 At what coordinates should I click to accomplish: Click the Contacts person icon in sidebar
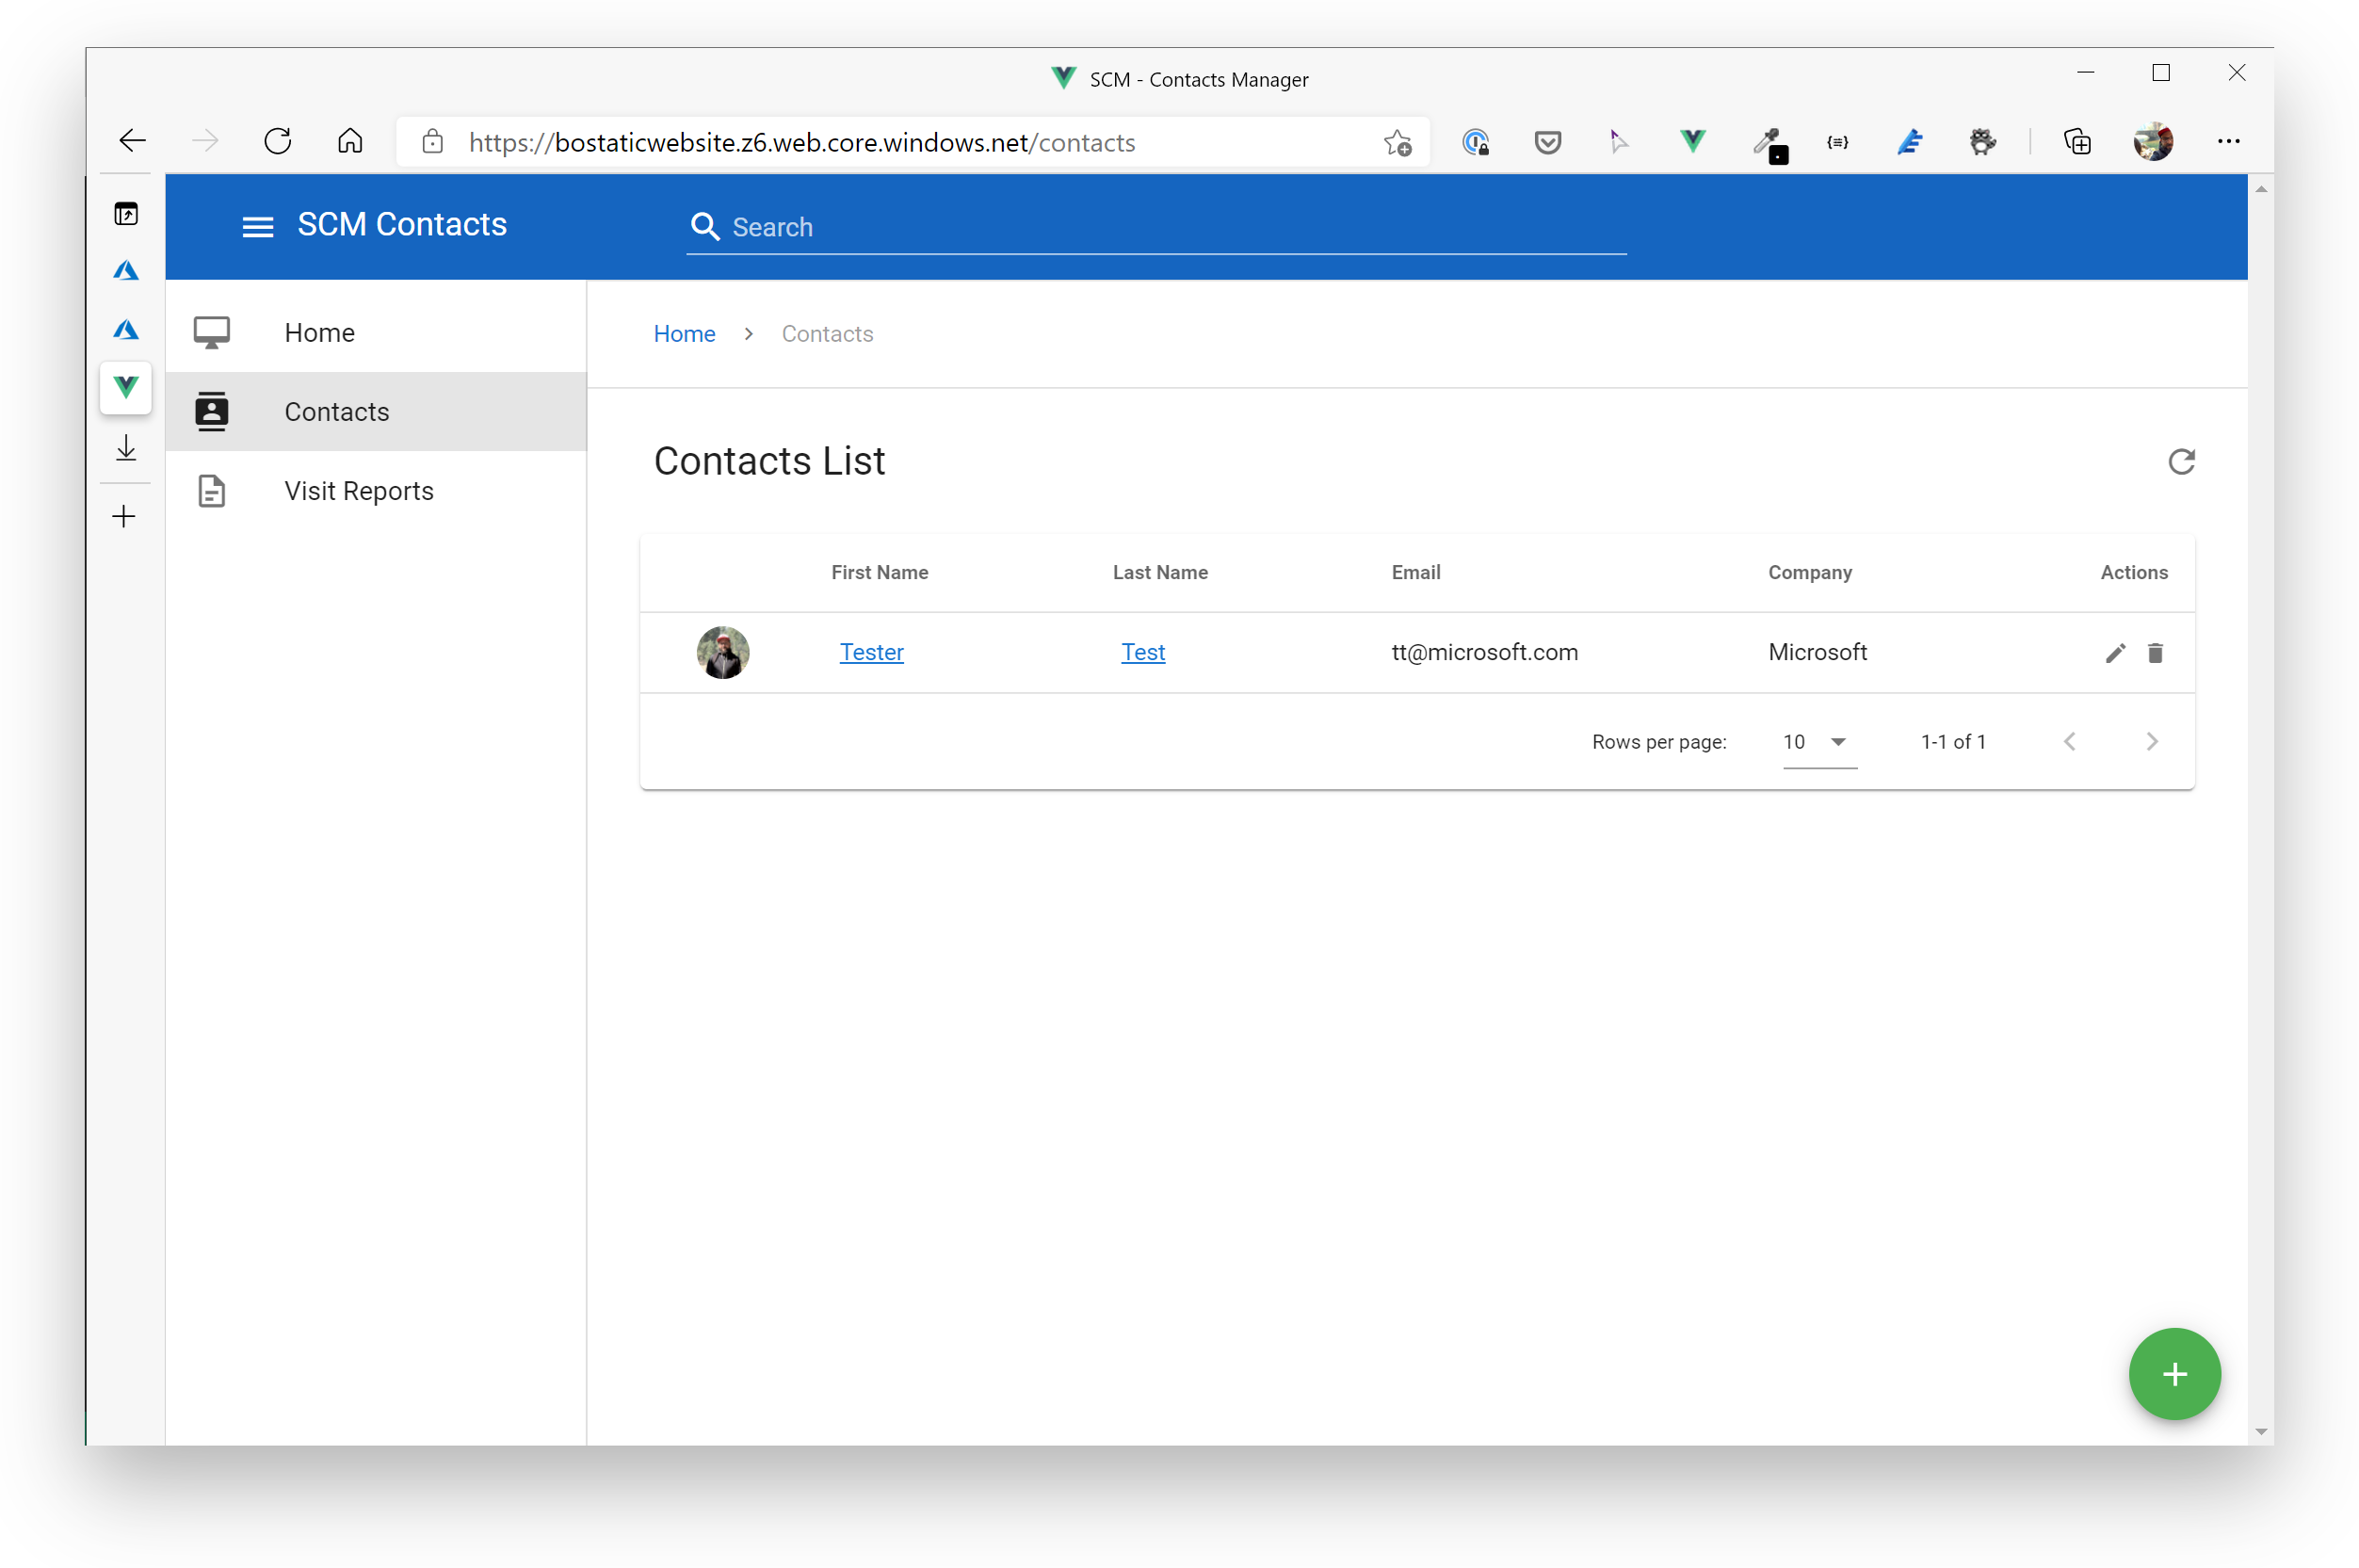210,412
